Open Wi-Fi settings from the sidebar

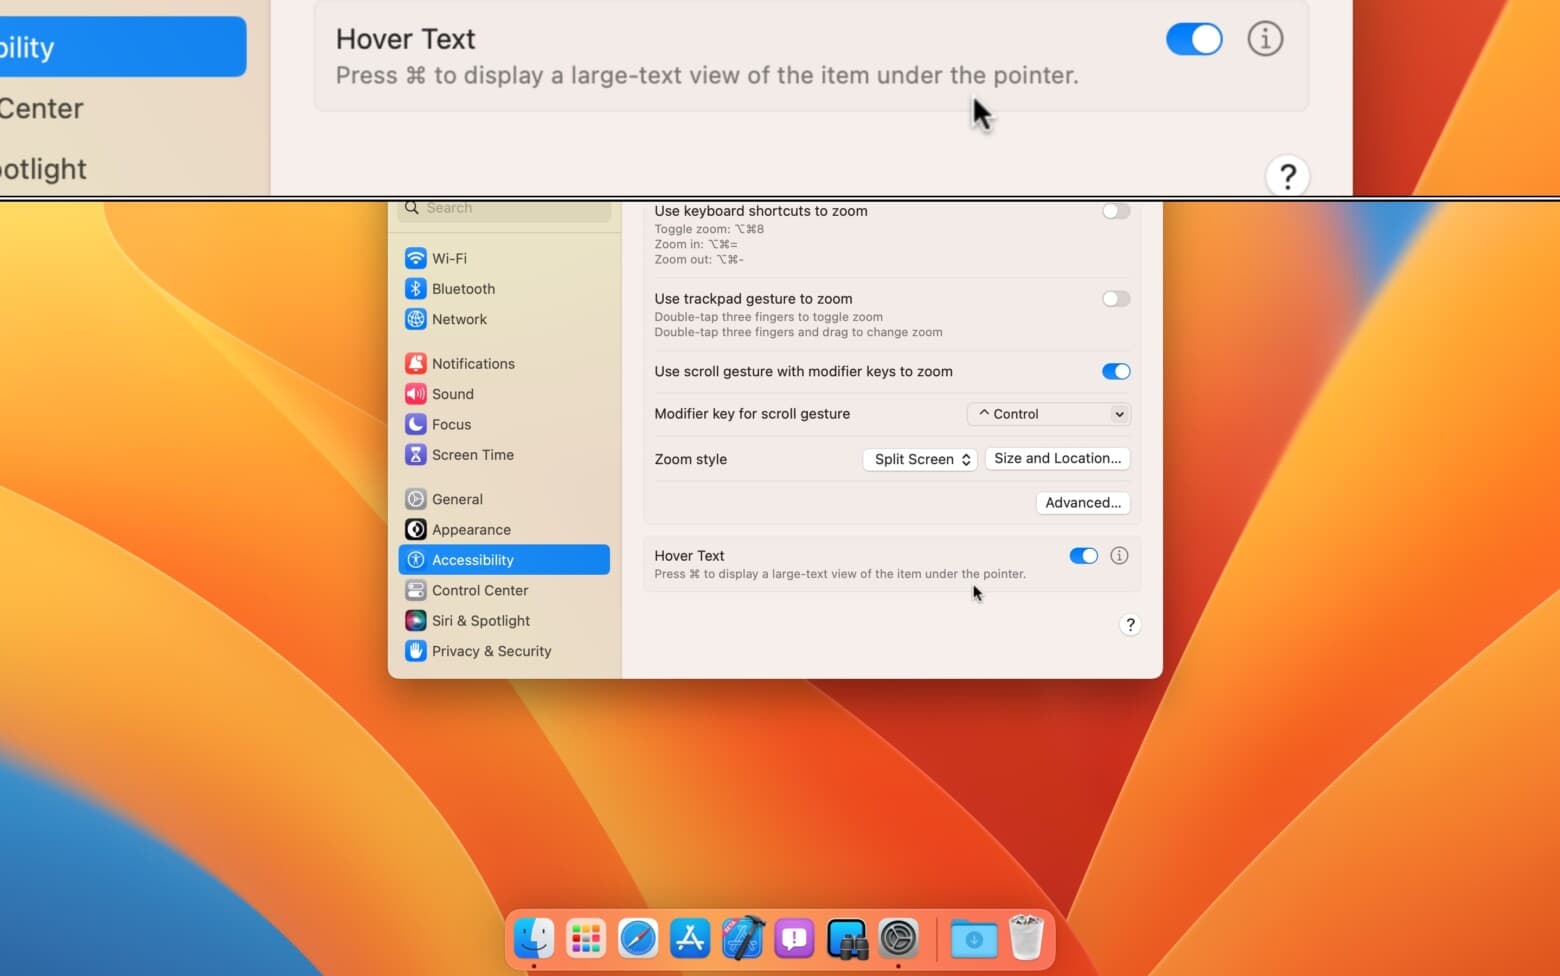point(451,258)
